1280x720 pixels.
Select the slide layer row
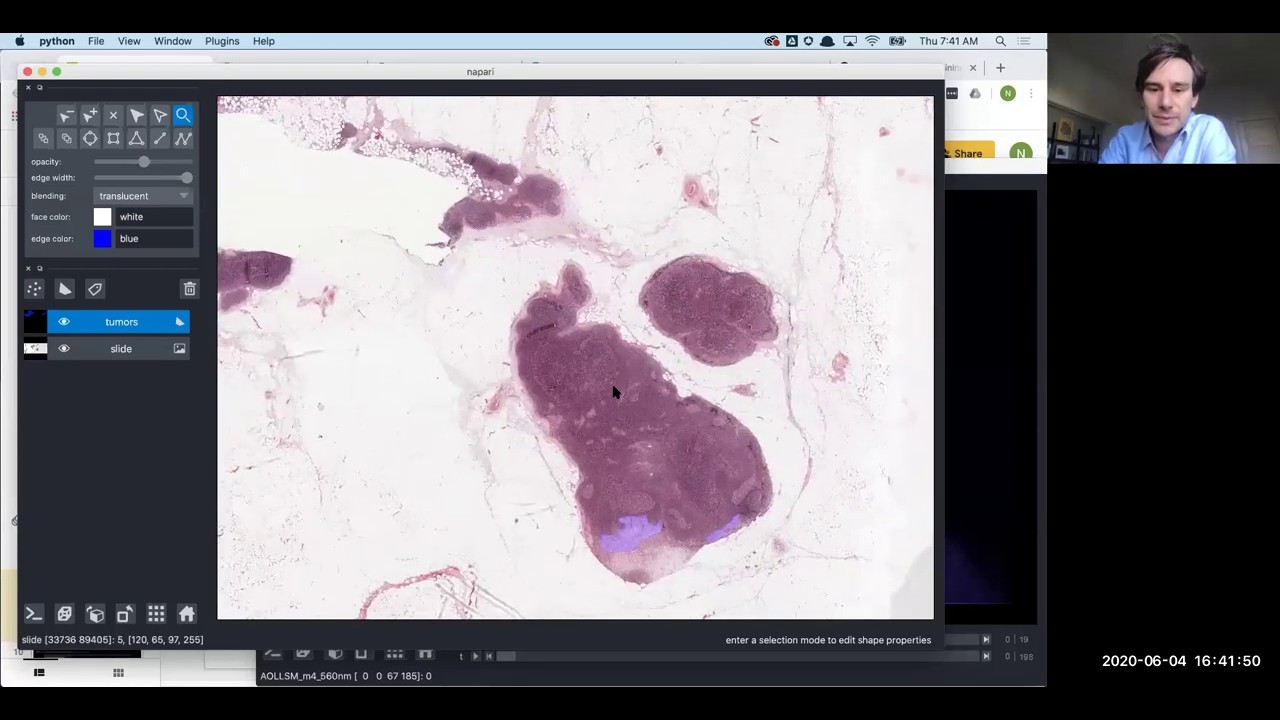coord(118,349)
